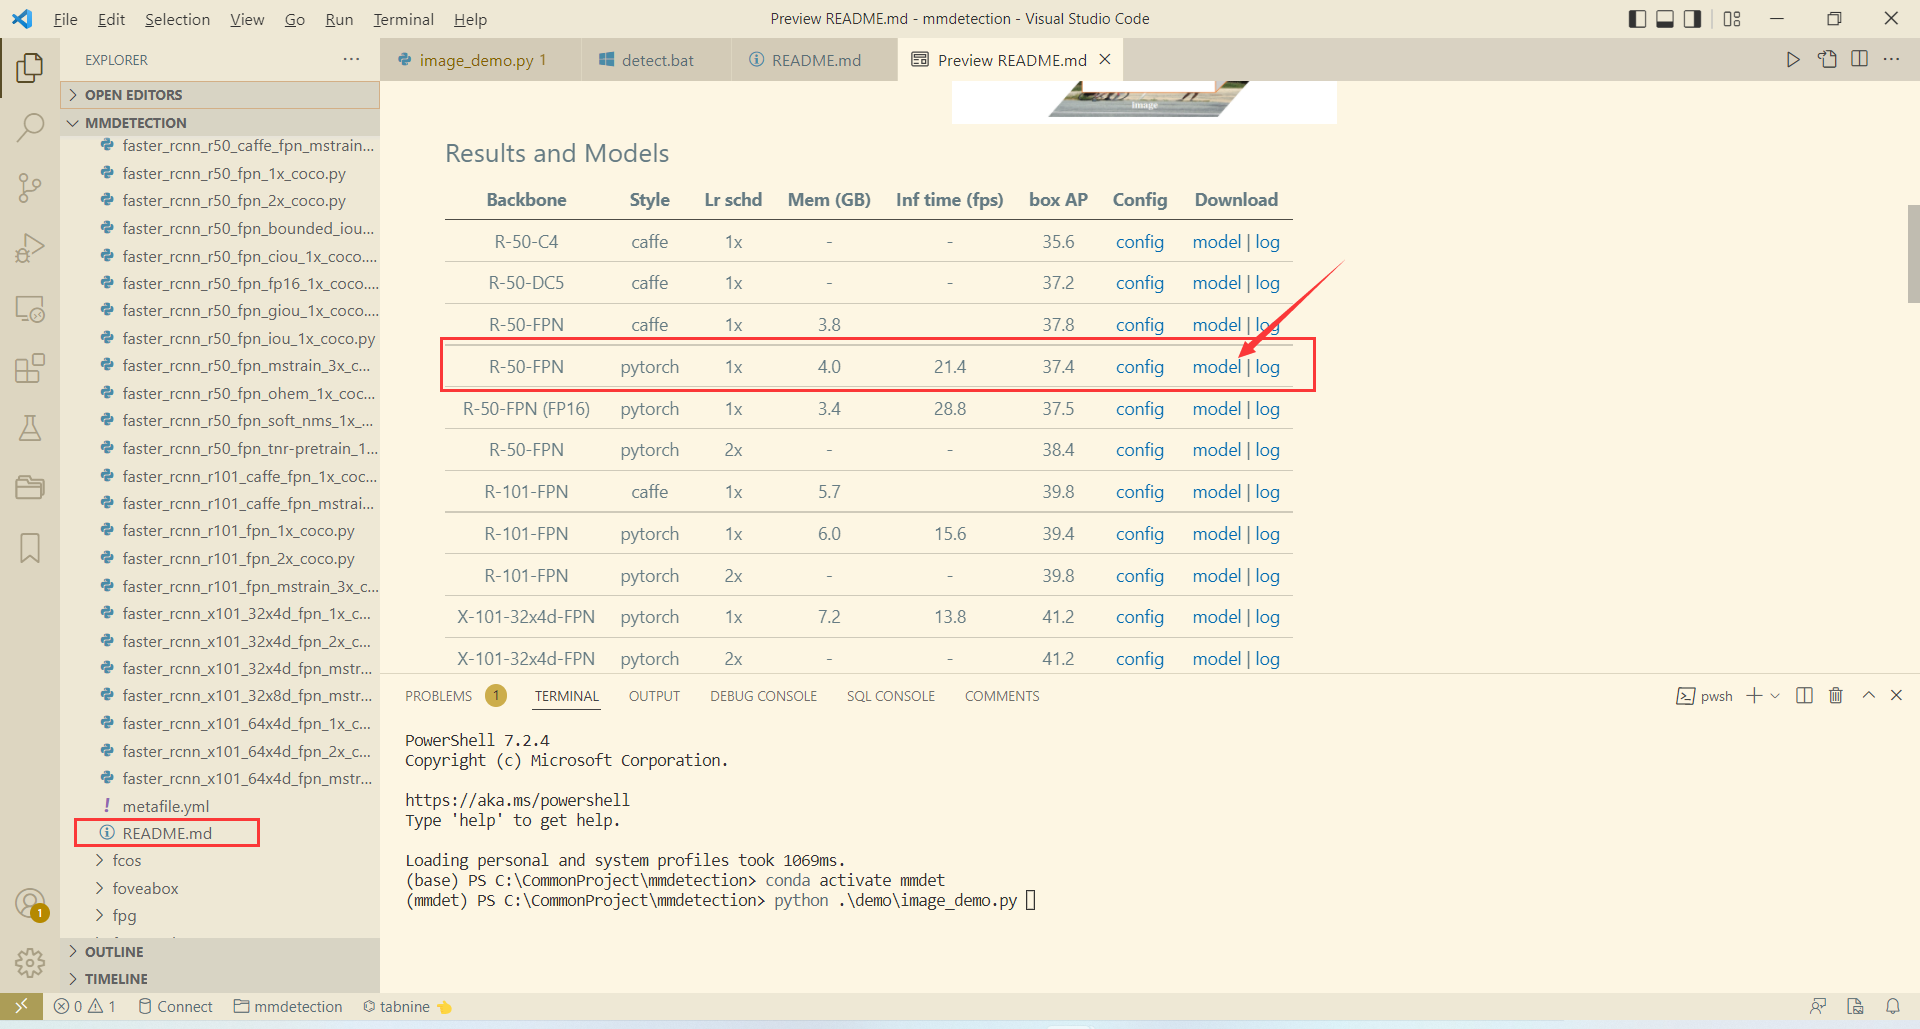Toggle Panel layout button
Image resolution: width=1920 pixels, height=1029 pixels.
click(x=1665, y=19)
